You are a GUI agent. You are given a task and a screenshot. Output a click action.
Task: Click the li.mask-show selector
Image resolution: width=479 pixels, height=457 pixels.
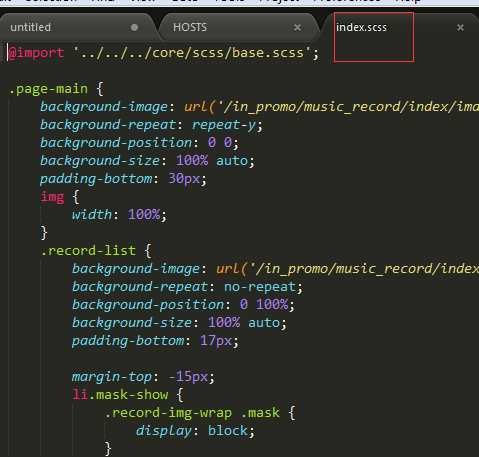pyautogui.click(x=120, y=395)
